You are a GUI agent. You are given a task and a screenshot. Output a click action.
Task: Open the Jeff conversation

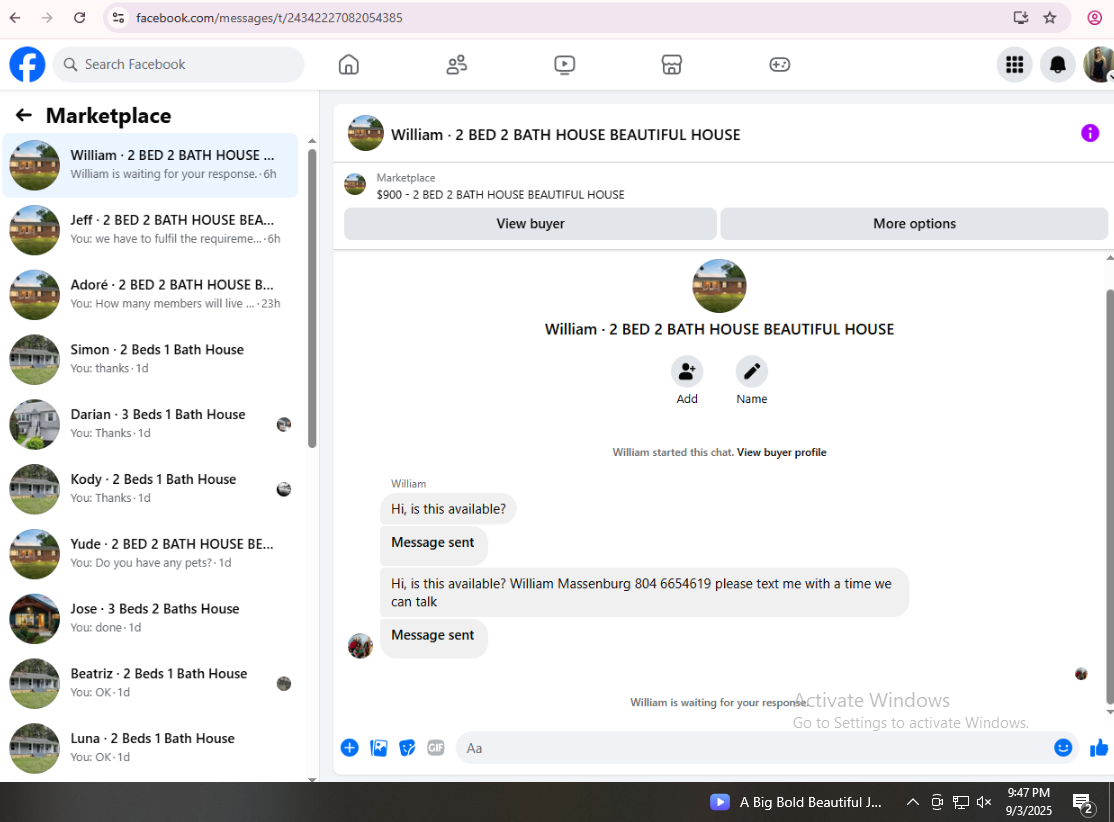151,229
